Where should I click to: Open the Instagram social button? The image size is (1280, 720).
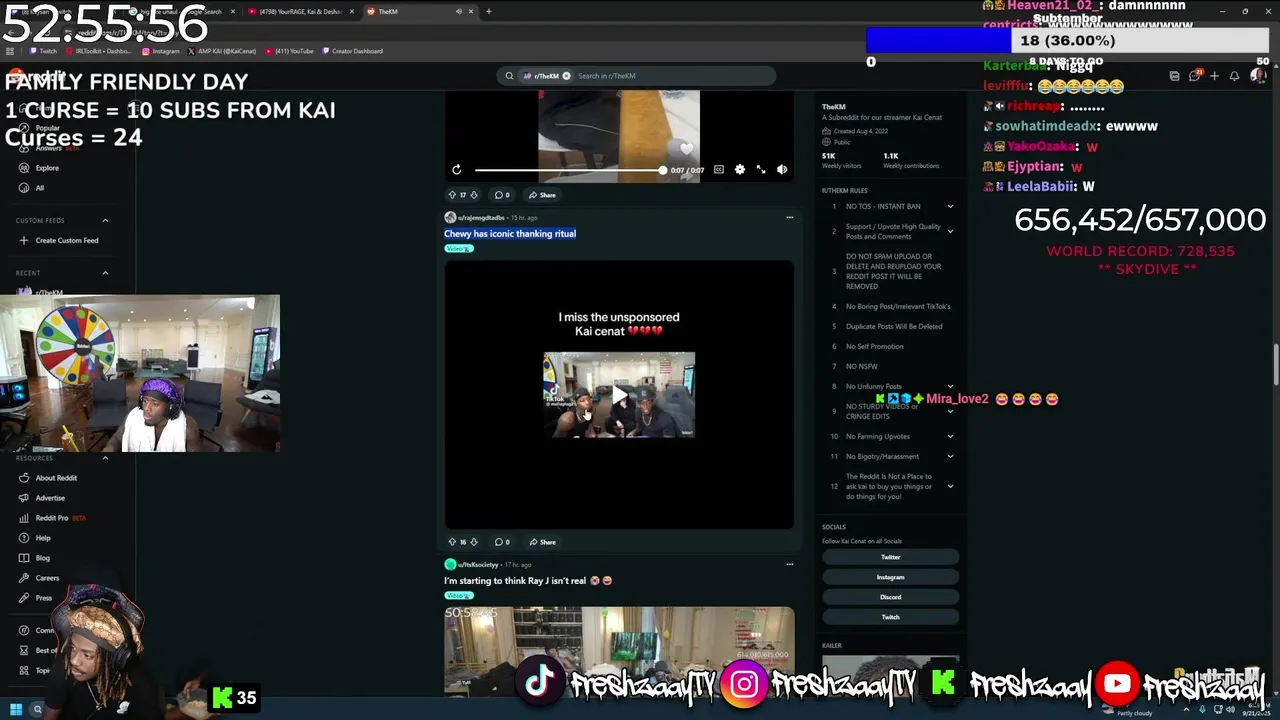point(890,577)
